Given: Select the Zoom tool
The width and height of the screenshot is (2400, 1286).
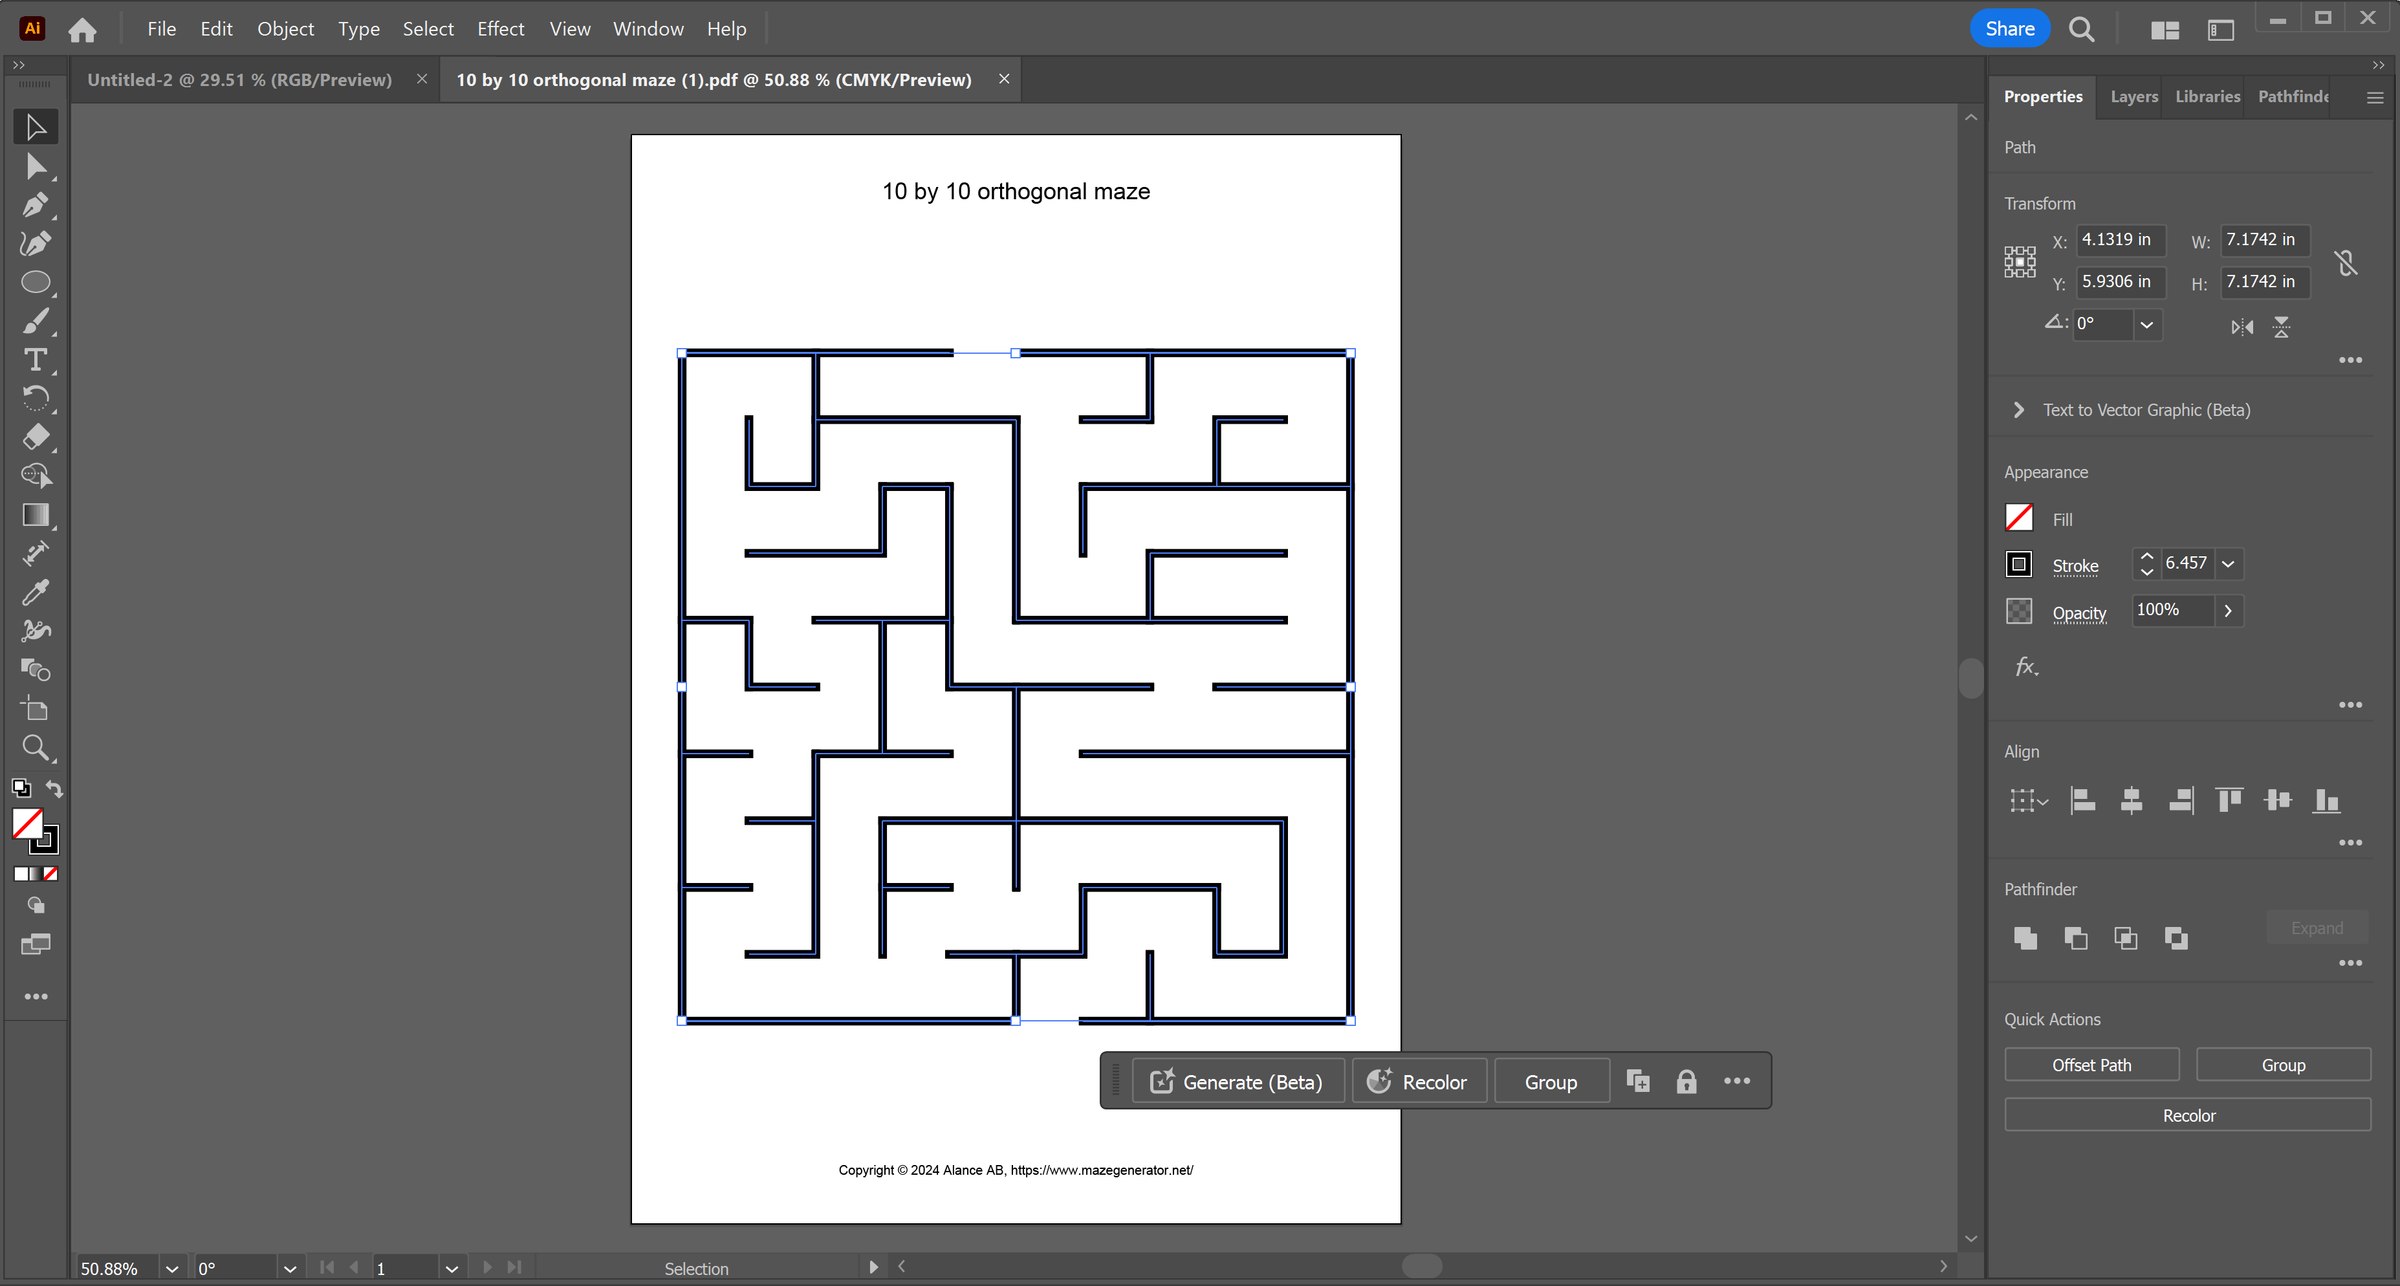Looking at the screenshot, I should pyautogui.click(x=35, y=747).
